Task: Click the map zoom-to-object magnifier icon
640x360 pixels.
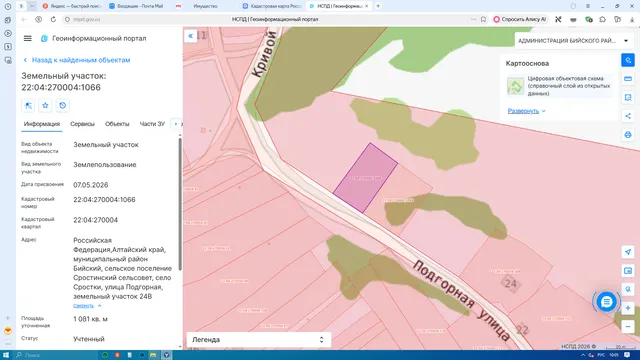Action: [628, 289]
